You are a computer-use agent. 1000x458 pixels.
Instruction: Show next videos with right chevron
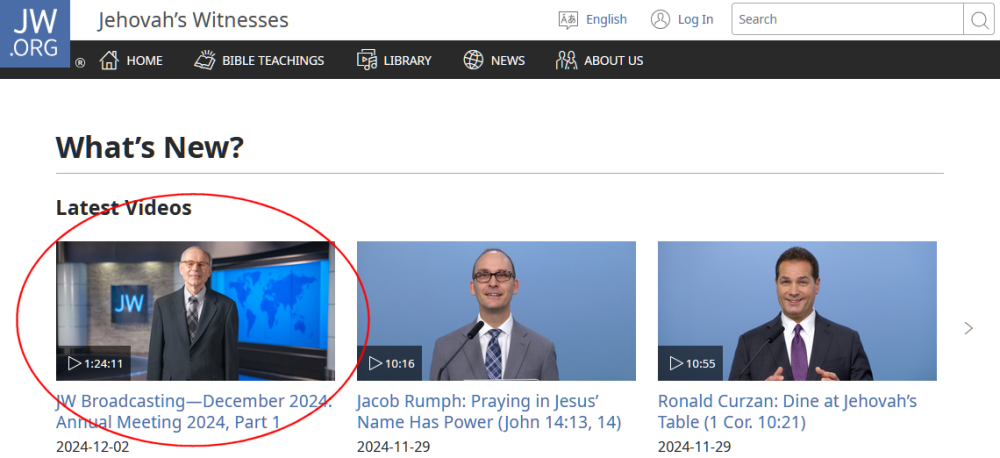point(967,328)
